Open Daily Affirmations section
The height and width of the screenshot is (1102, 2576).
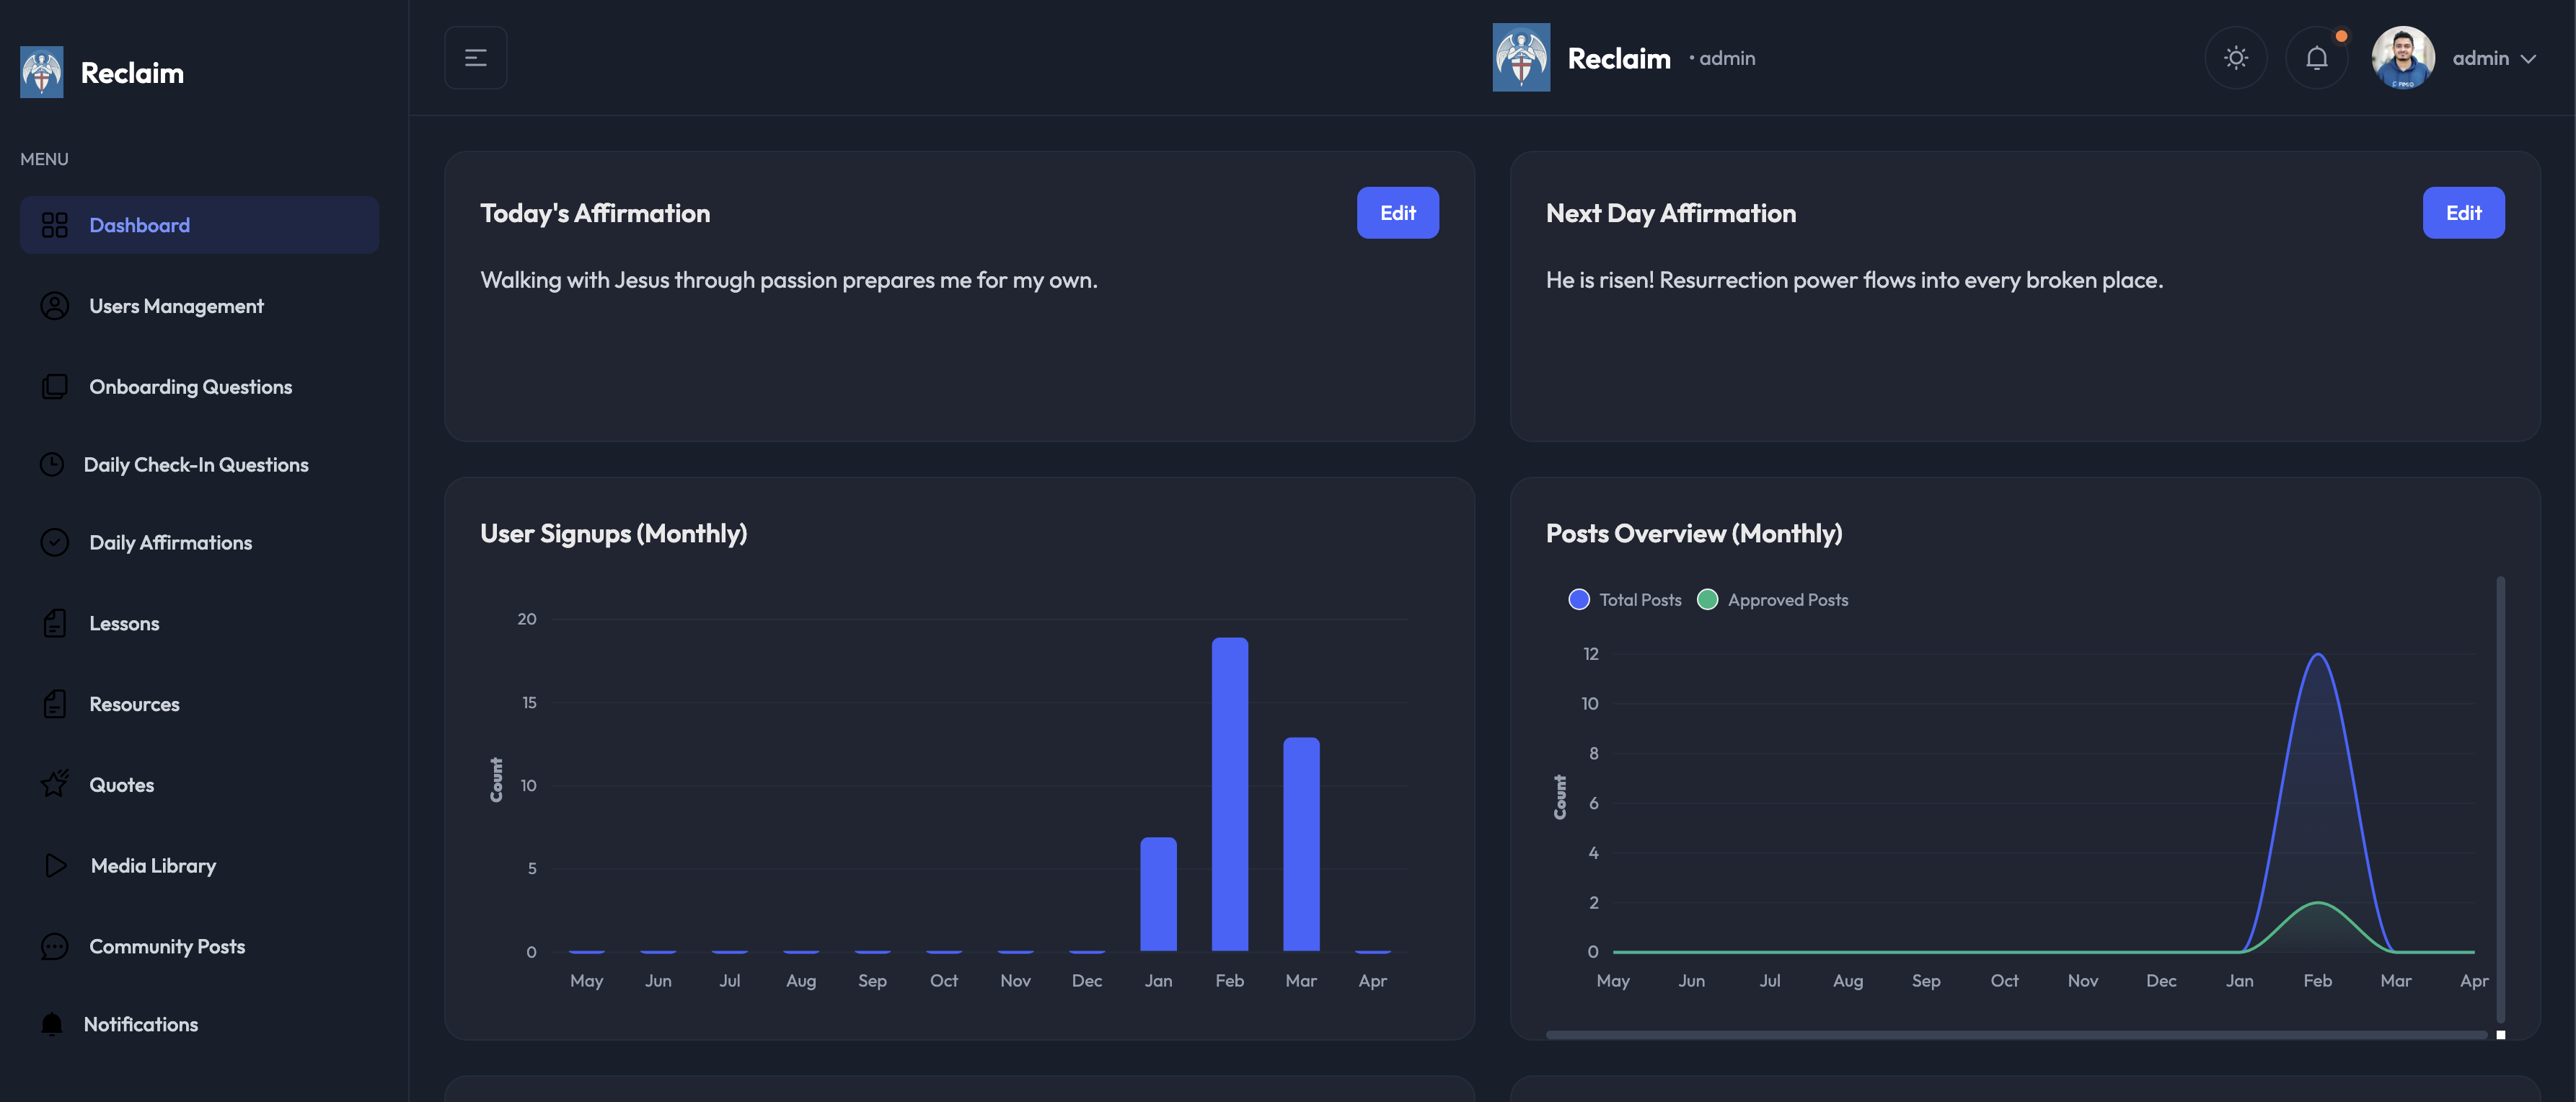pos(199,543)
